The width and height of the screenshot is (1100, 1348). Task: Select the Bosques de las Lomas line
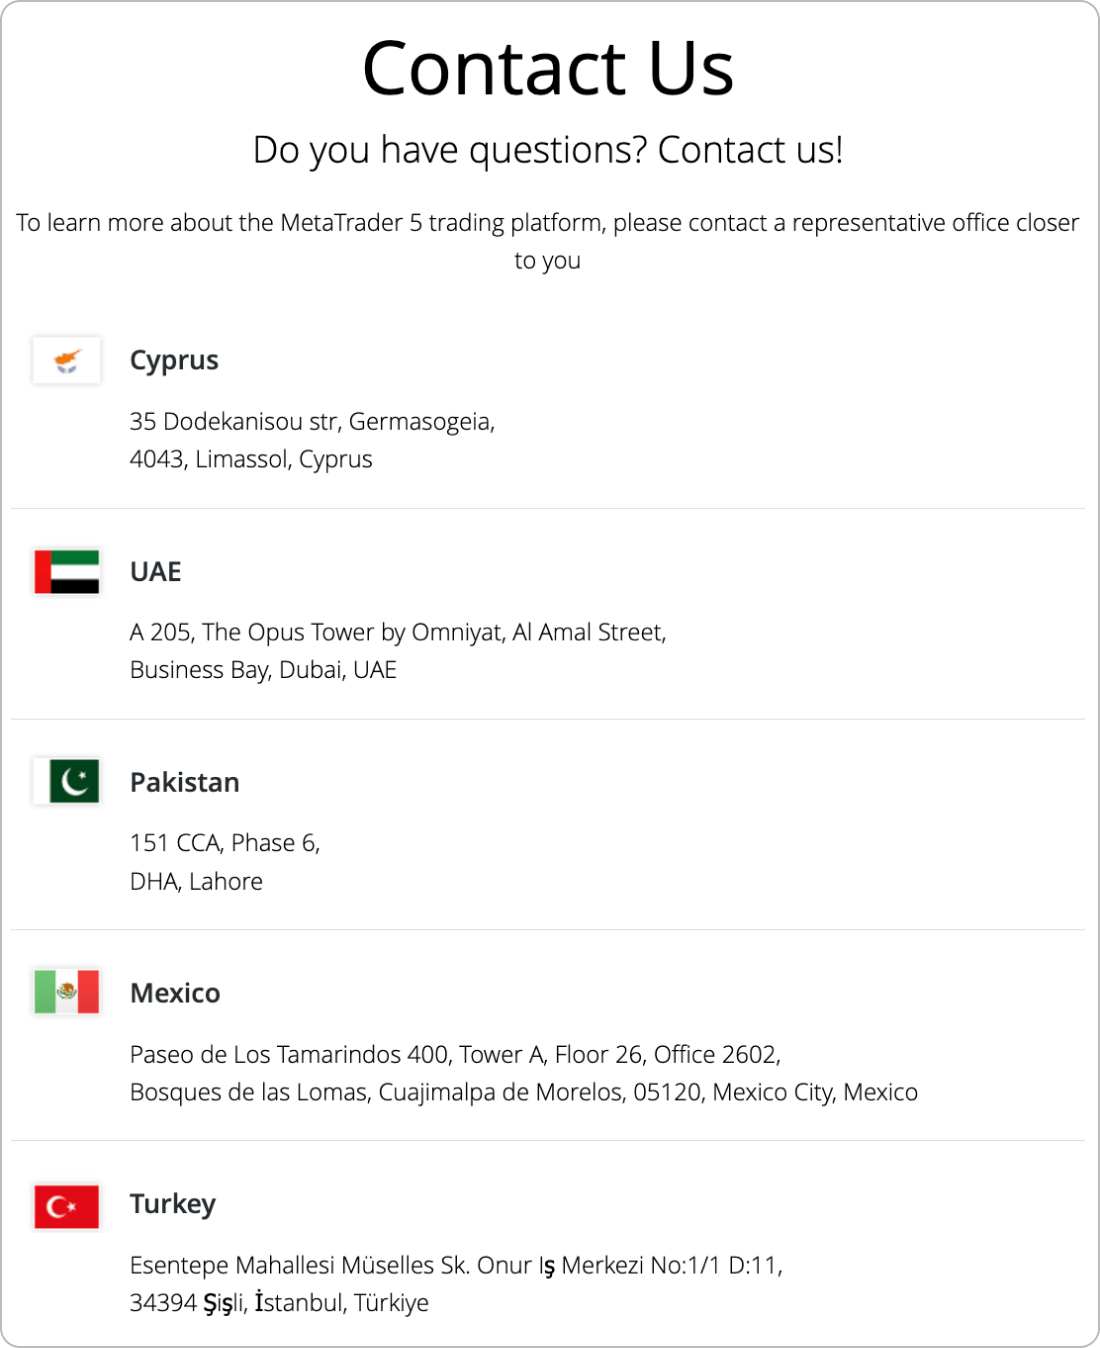(x=524, y=1093)
